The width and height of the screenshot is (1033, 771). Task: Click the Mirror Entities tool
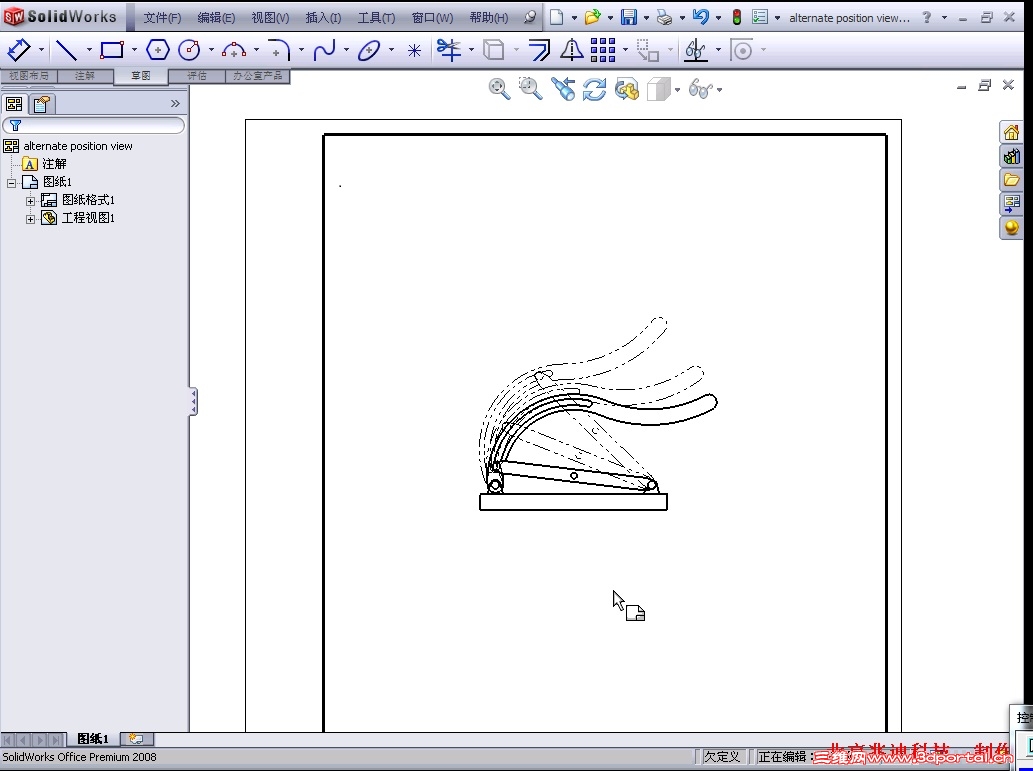point(571,49)
